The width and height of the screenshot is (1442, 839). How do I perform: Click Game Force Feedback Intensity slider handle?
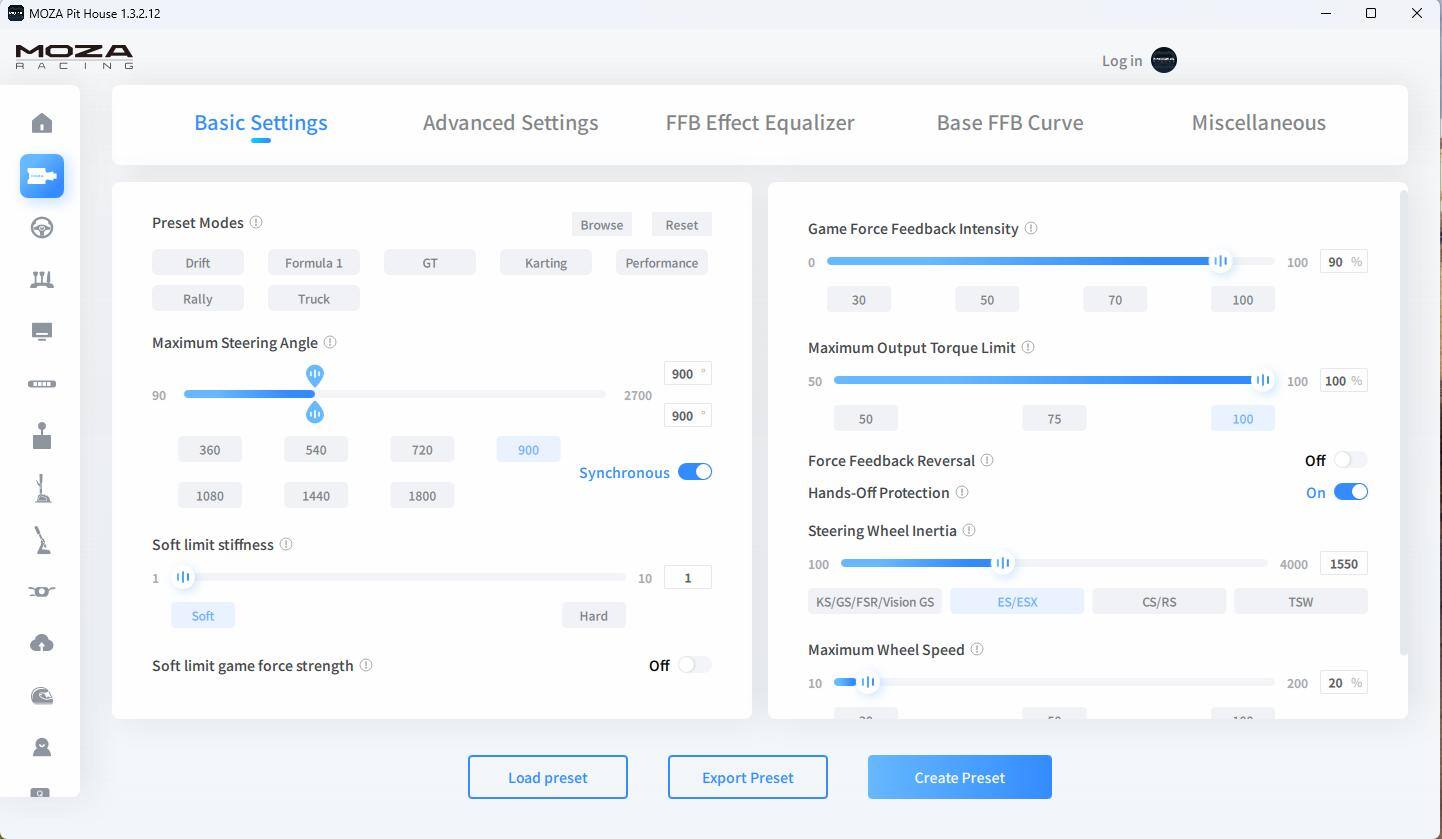point(1220,261)
